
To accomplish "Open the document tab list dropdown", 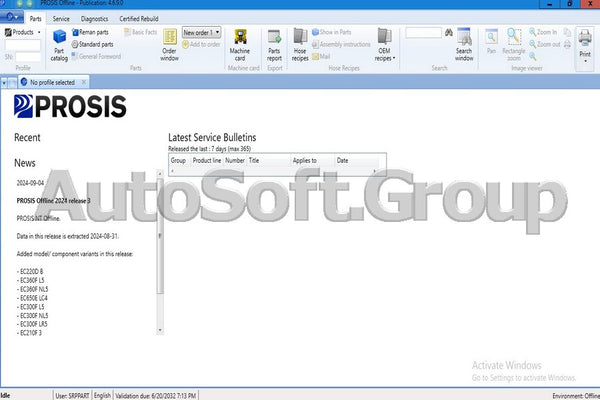I will tap(4, 82).
